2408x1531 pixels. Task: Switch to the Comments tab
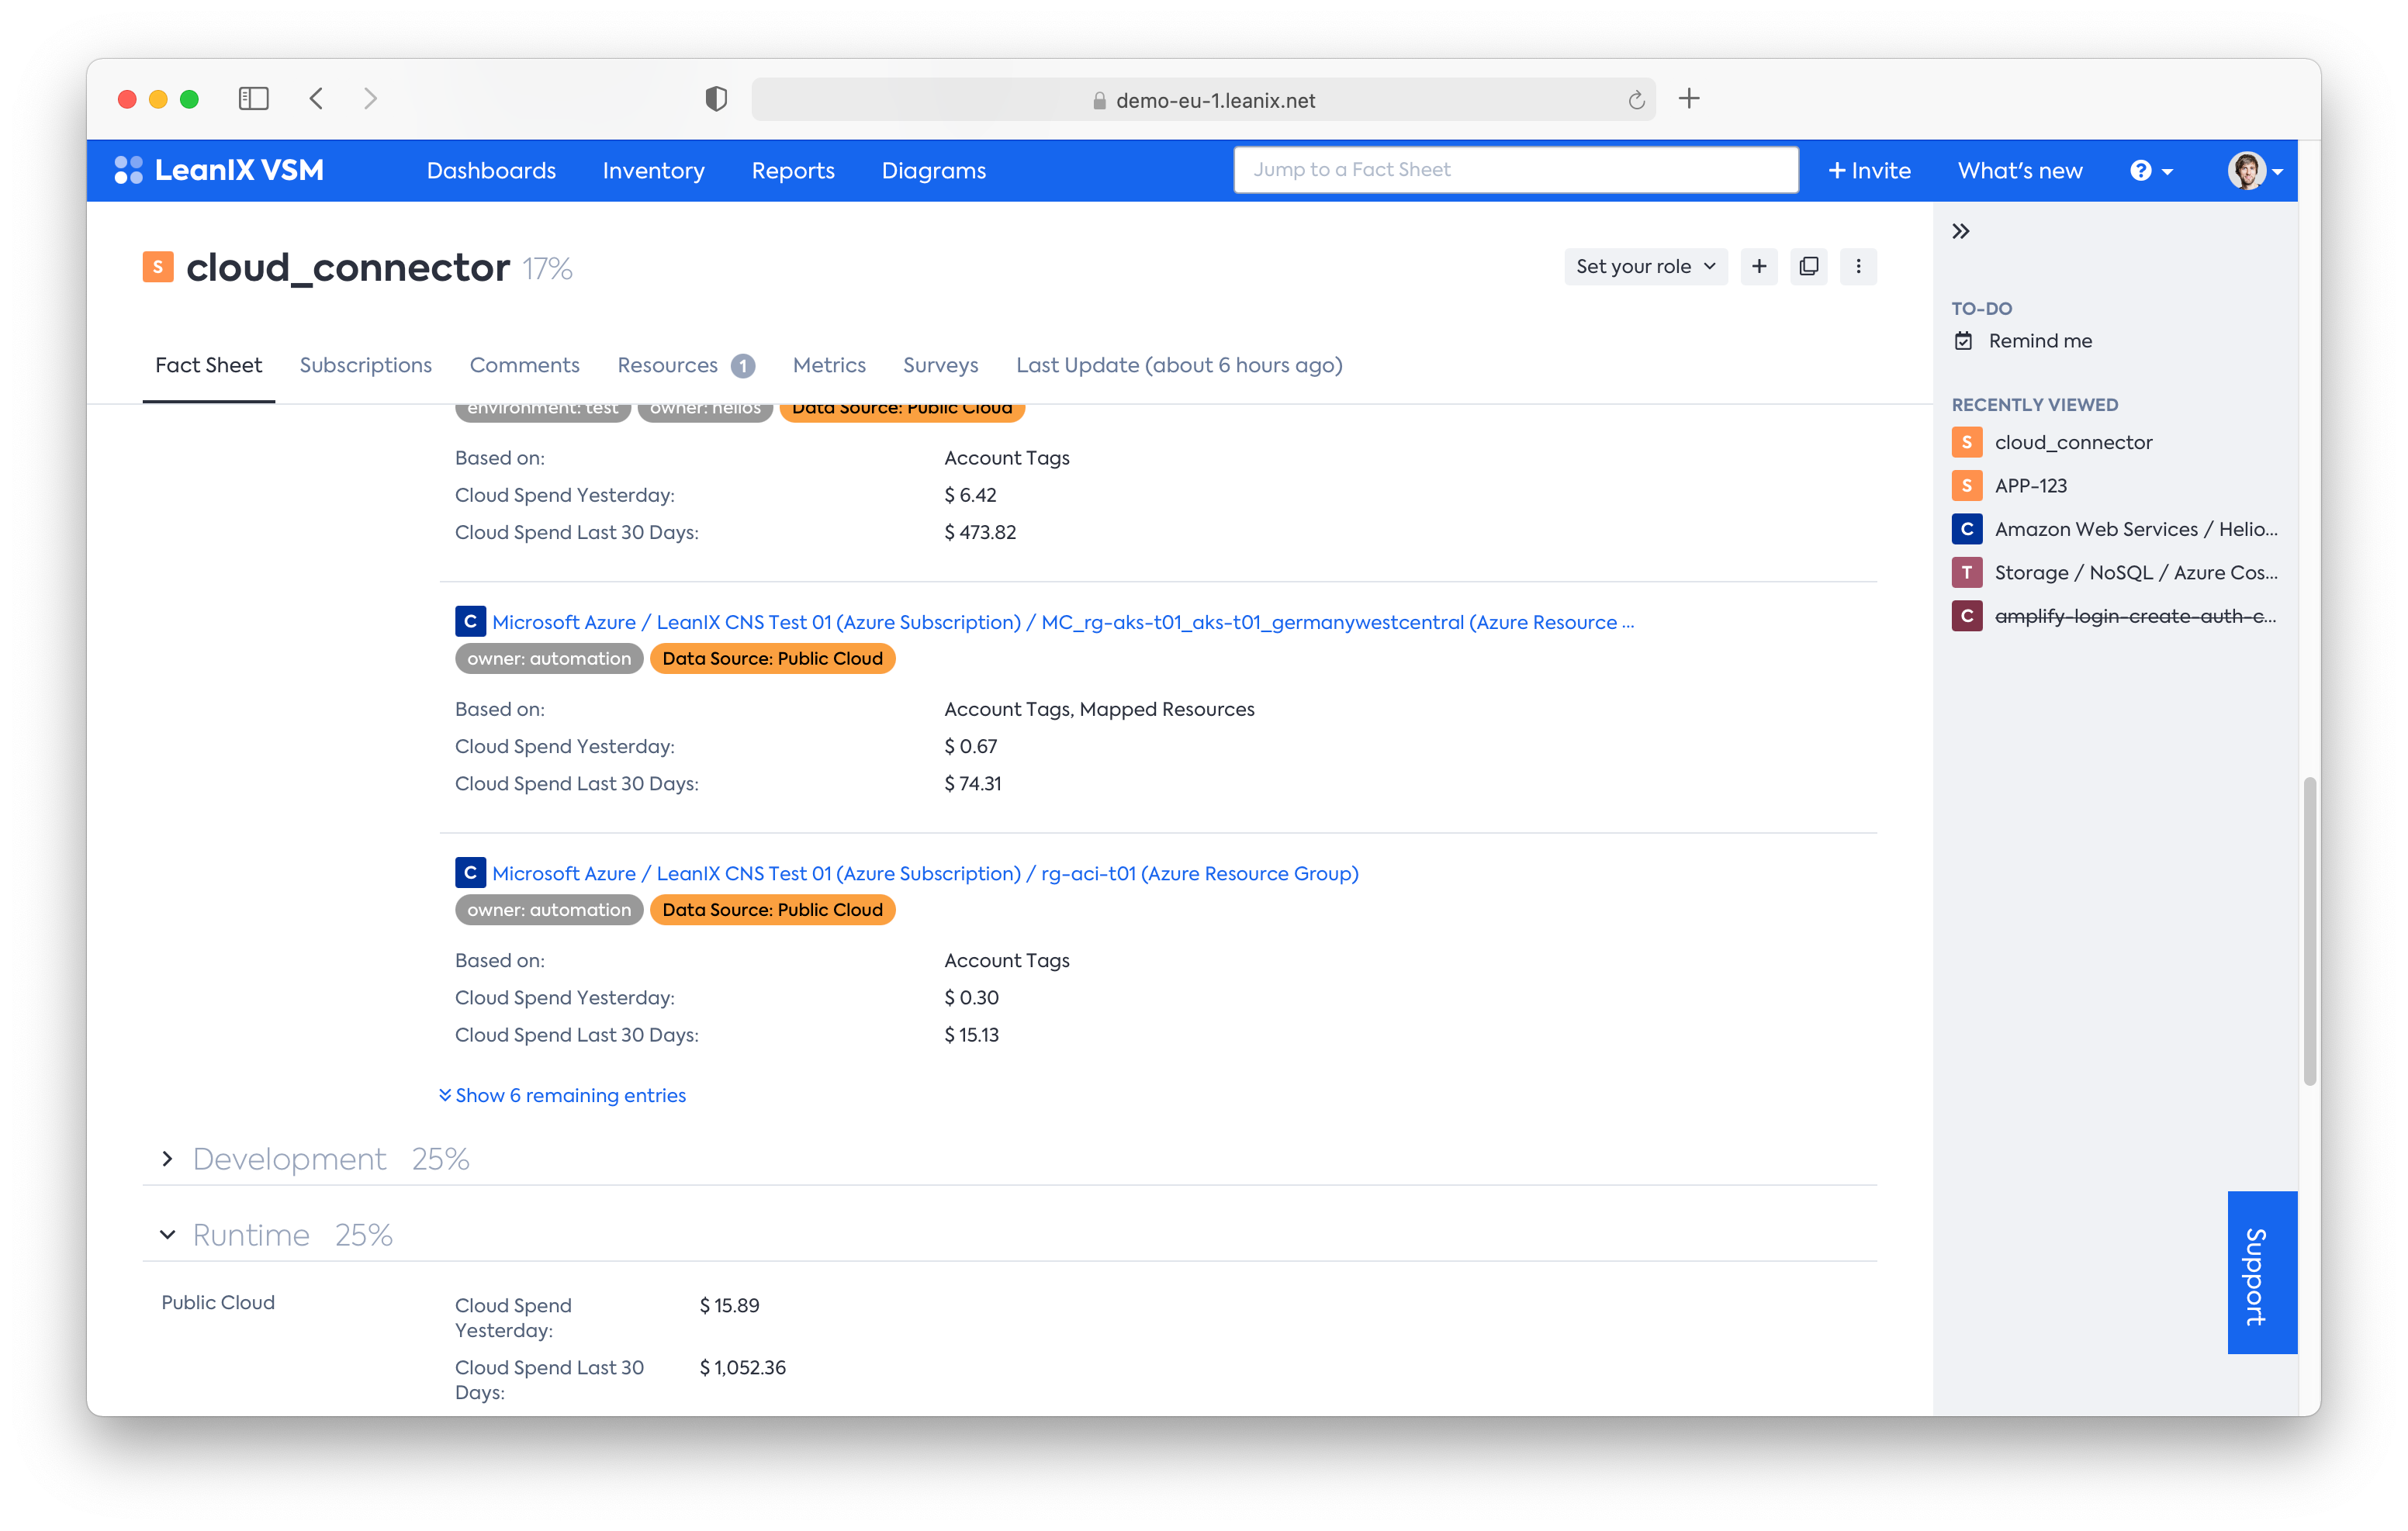pyautogui.click(x=524, y=365)
